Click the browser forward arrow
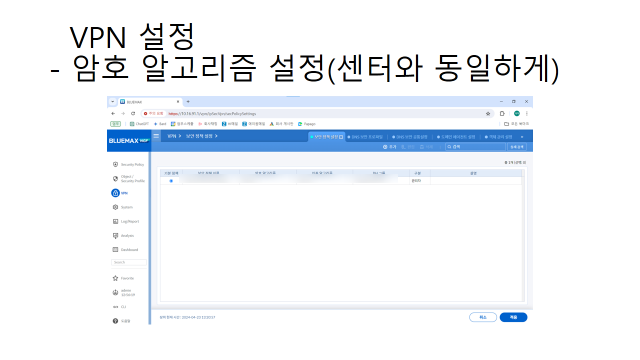 point(123,113)
